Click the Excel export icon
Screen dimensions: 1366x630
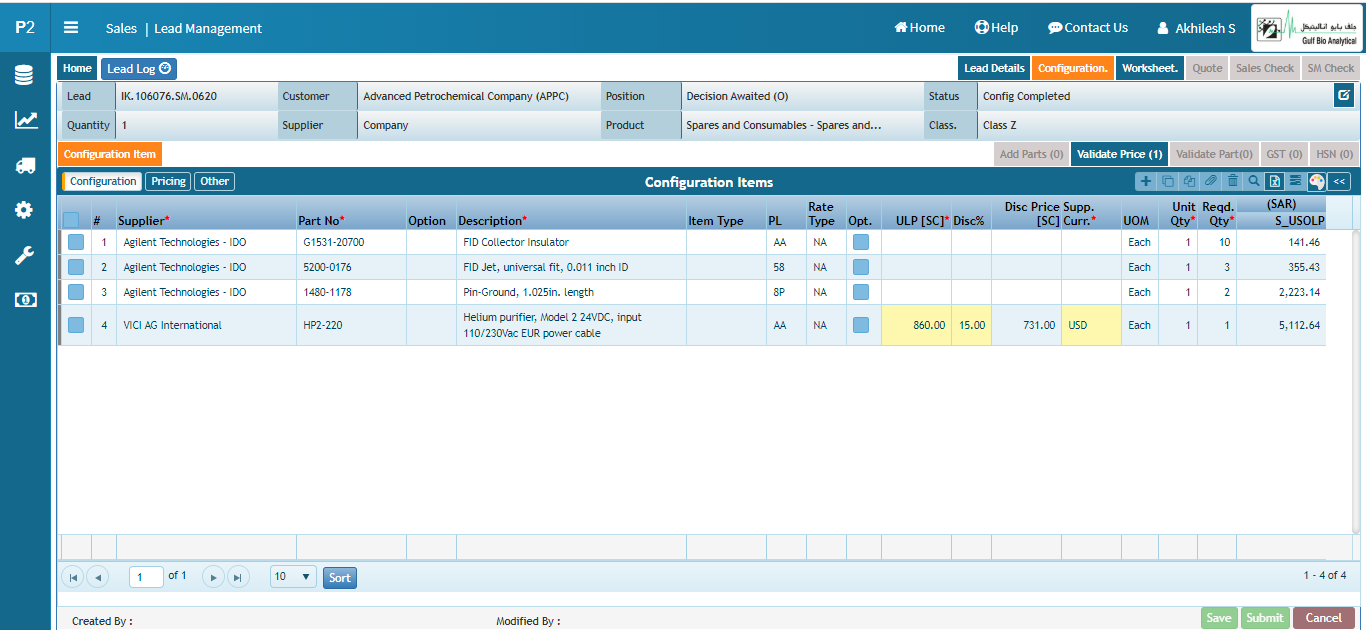[1274, 181]
